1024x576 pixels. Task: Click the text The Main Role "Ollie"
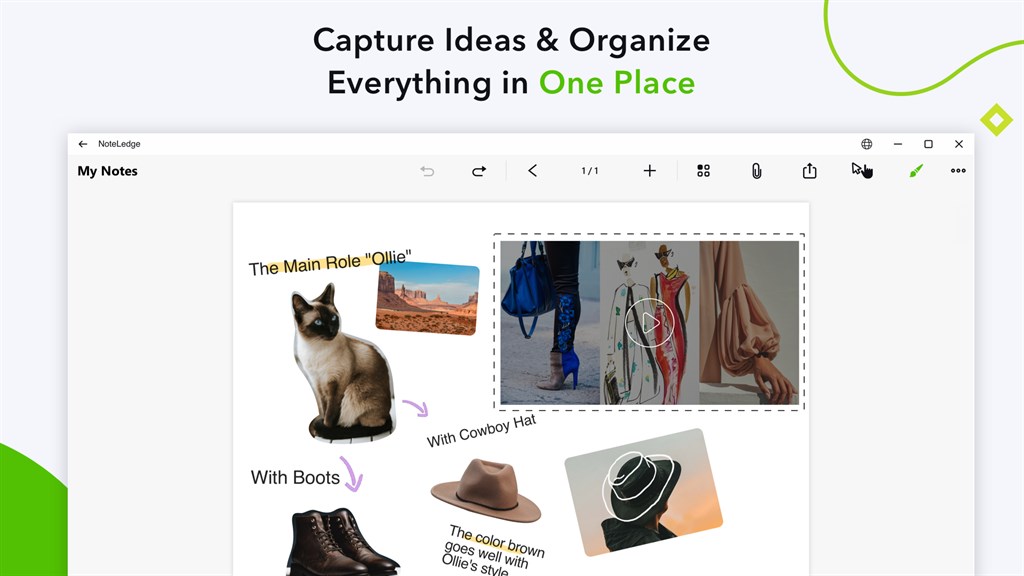pyautogui.click(x=330, y=263)
